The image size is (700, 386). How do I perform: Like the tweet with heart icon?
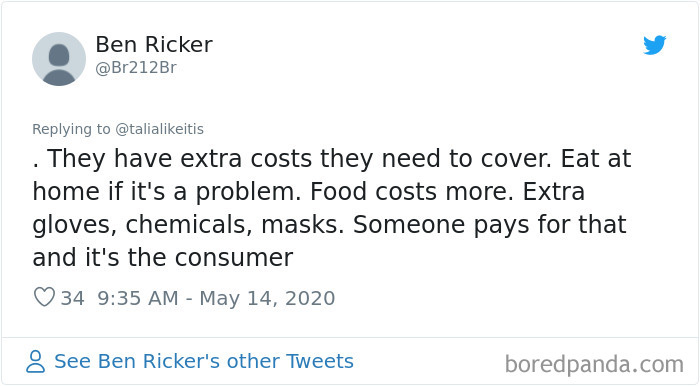[44, 297]
